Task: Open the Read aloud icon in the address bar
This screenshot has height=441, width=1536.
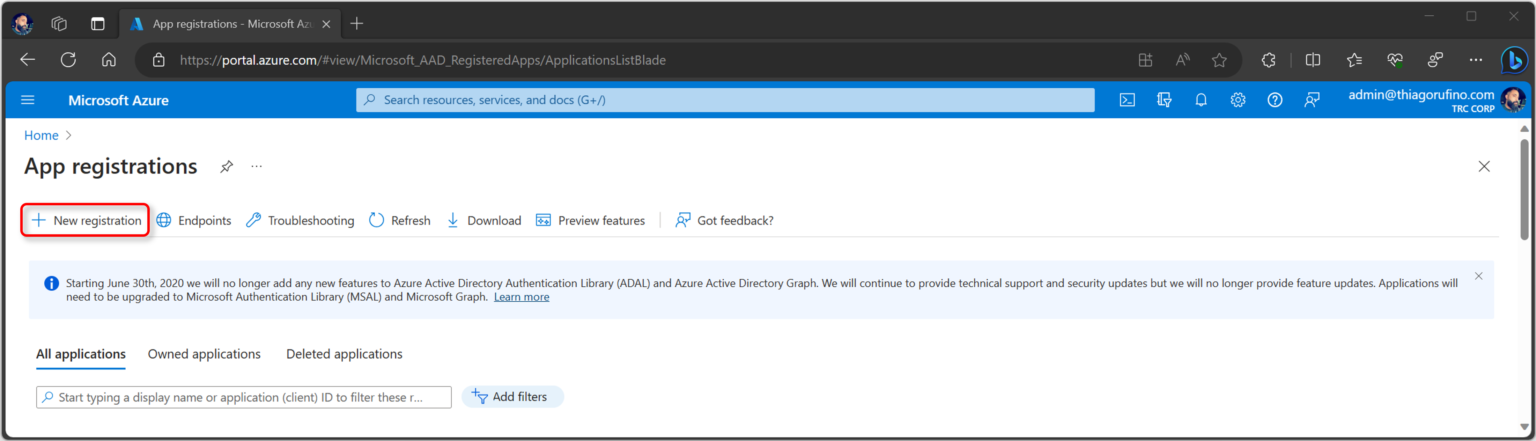Action: (x=1183, y=60)
